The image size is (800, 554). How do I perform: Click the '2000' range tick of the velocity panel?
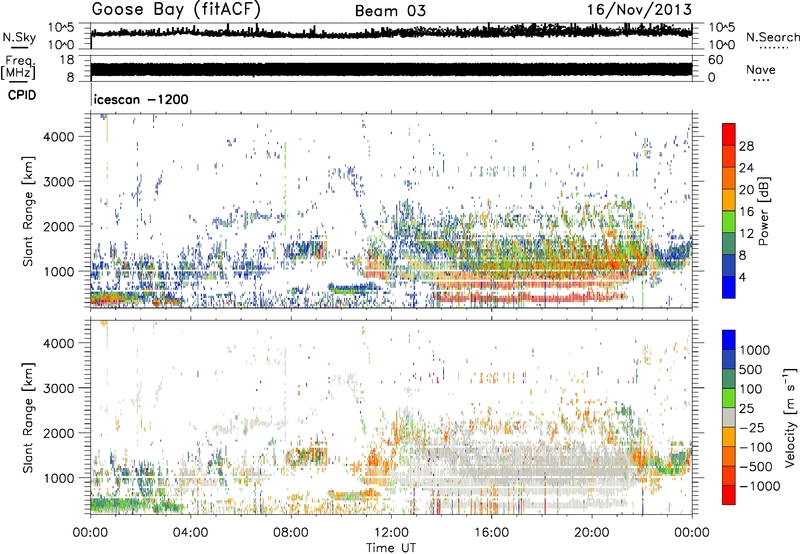pos(58,433)
